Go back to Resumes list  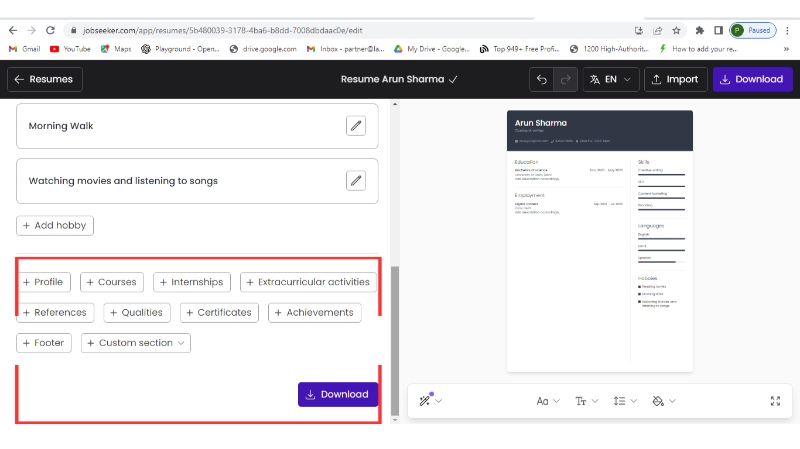(45, 79)
